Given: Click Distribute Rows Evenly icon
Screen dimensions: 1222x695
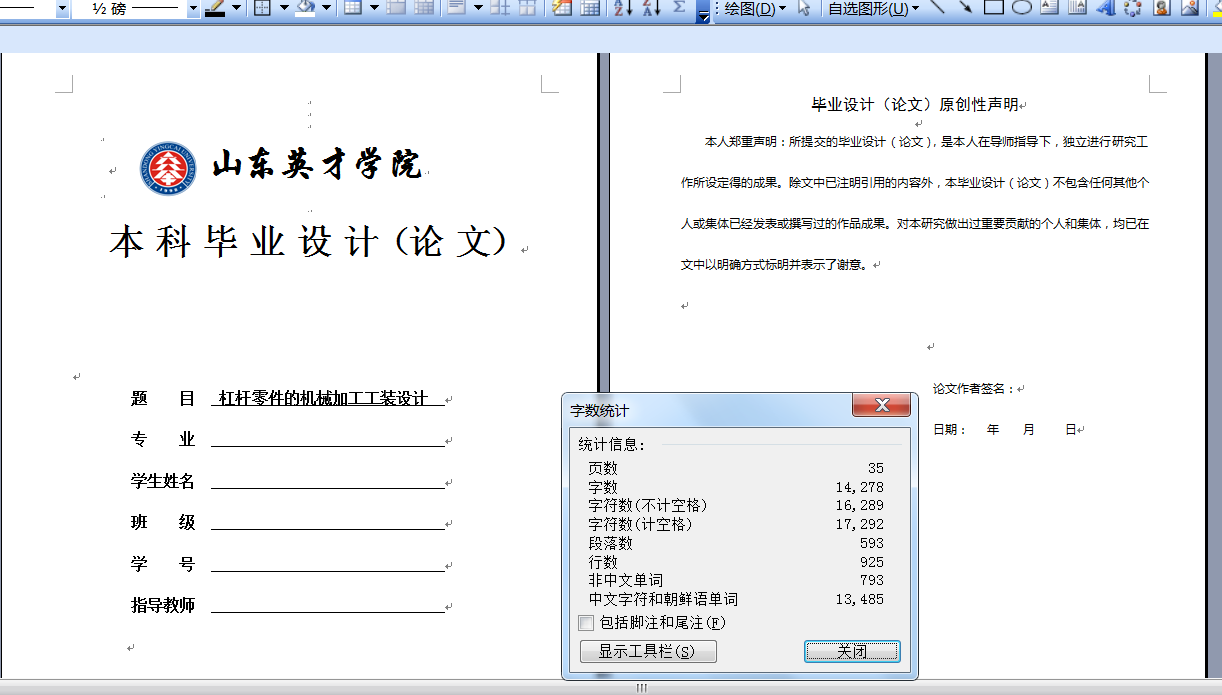Looking at the screenshot, I should point(499,8).
